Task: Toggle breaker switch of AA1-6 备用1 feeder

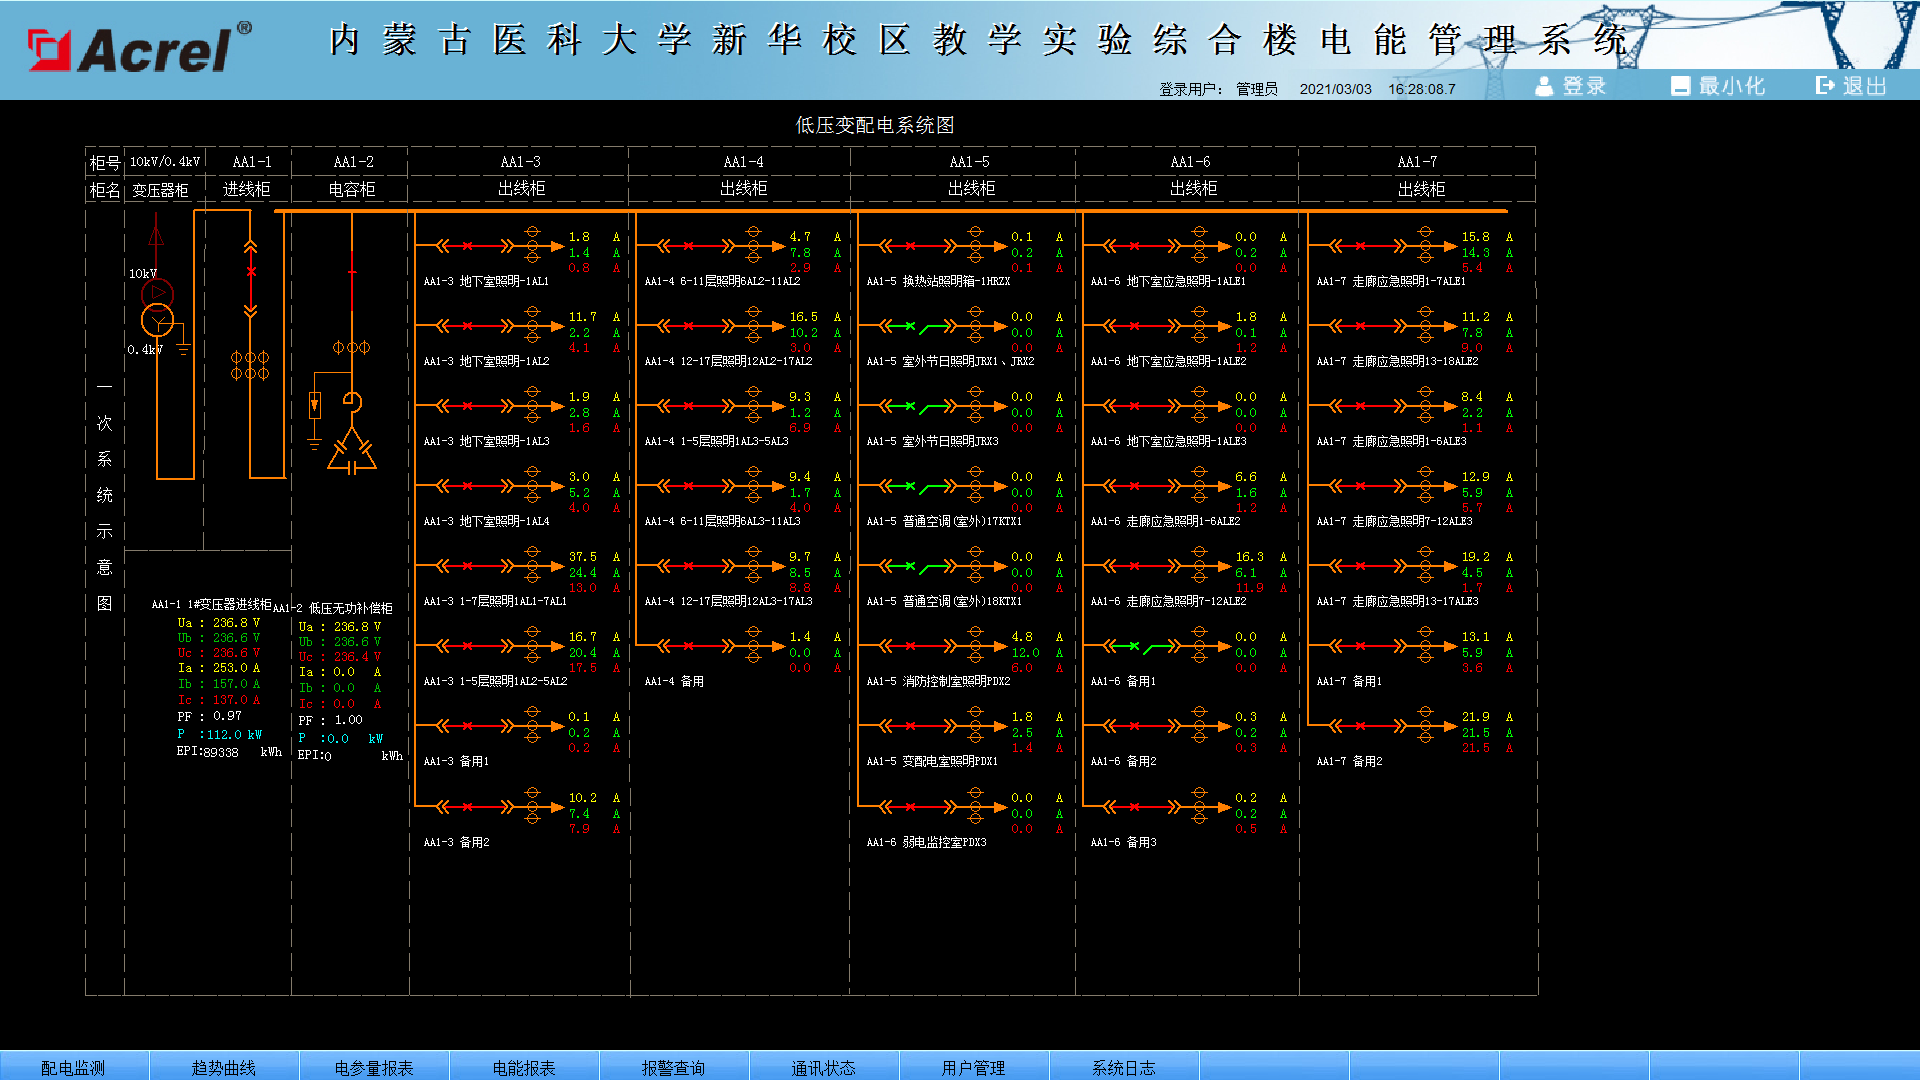Action: coord(1134,646)
